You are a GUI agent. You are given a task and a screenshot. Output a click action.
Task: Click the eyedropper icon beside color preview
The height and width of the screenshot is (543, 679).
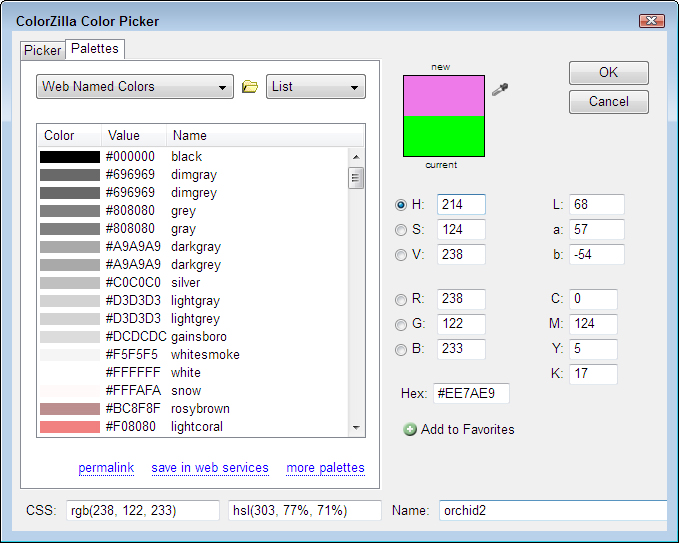coord(501,90)
